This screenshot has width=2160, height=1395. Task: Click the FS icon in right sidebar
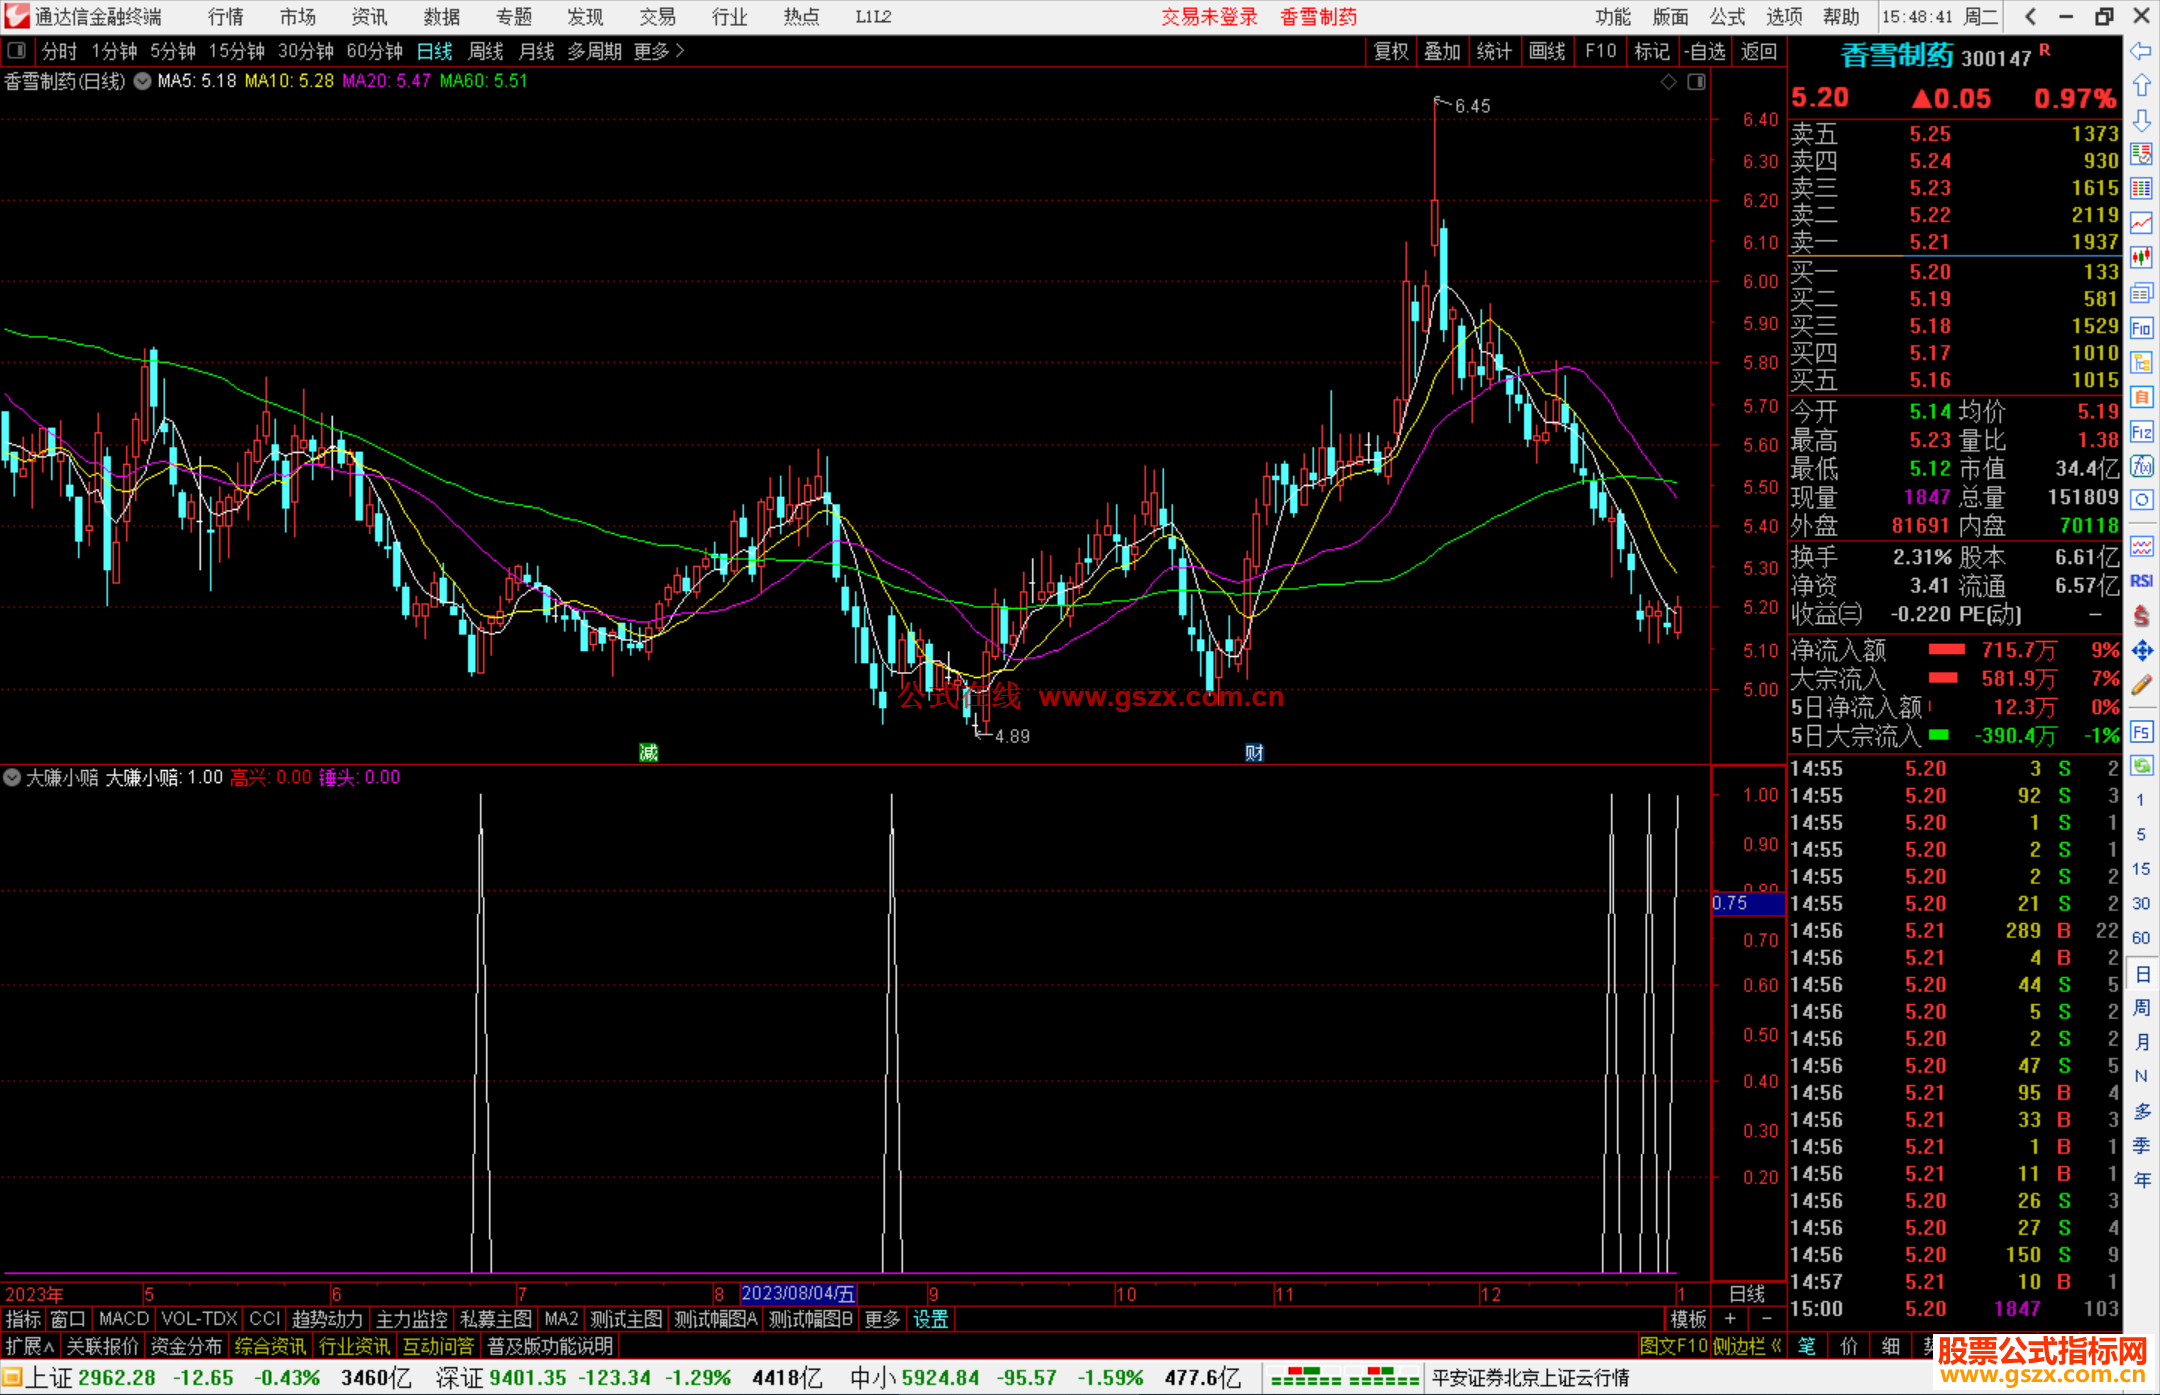click(2141, 732)
